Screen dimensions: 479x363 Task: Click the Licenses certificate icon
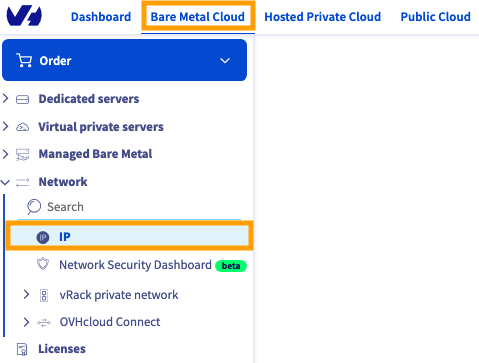point(22,349)
